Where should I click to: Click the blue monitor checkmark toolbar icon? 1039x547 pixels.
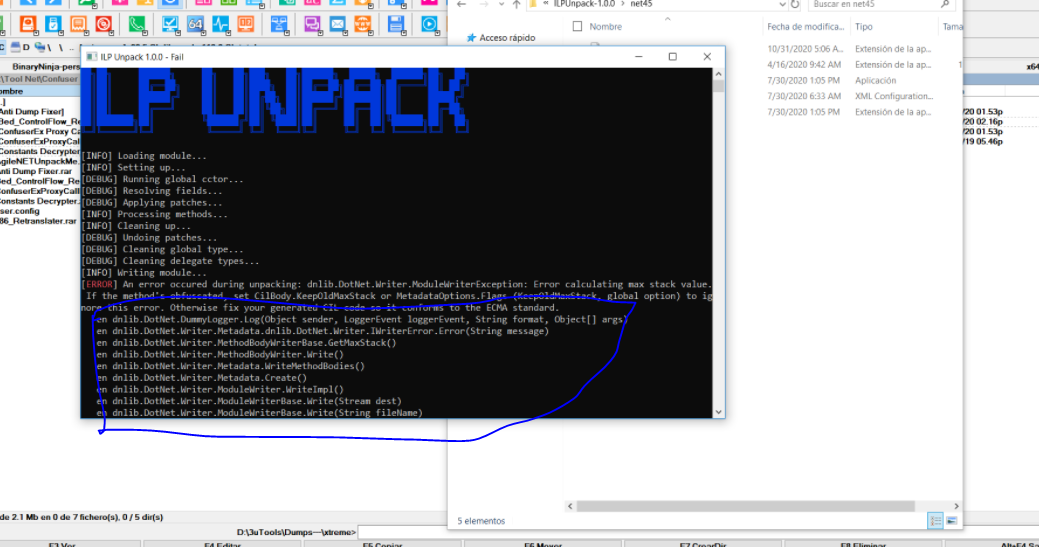coord(170,25)
